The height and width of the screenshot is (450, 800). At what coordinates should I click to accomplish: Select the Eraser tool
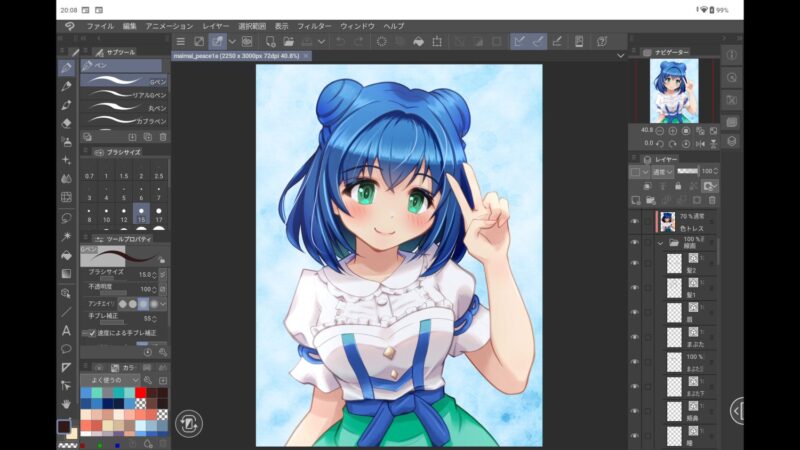[66, 123]
